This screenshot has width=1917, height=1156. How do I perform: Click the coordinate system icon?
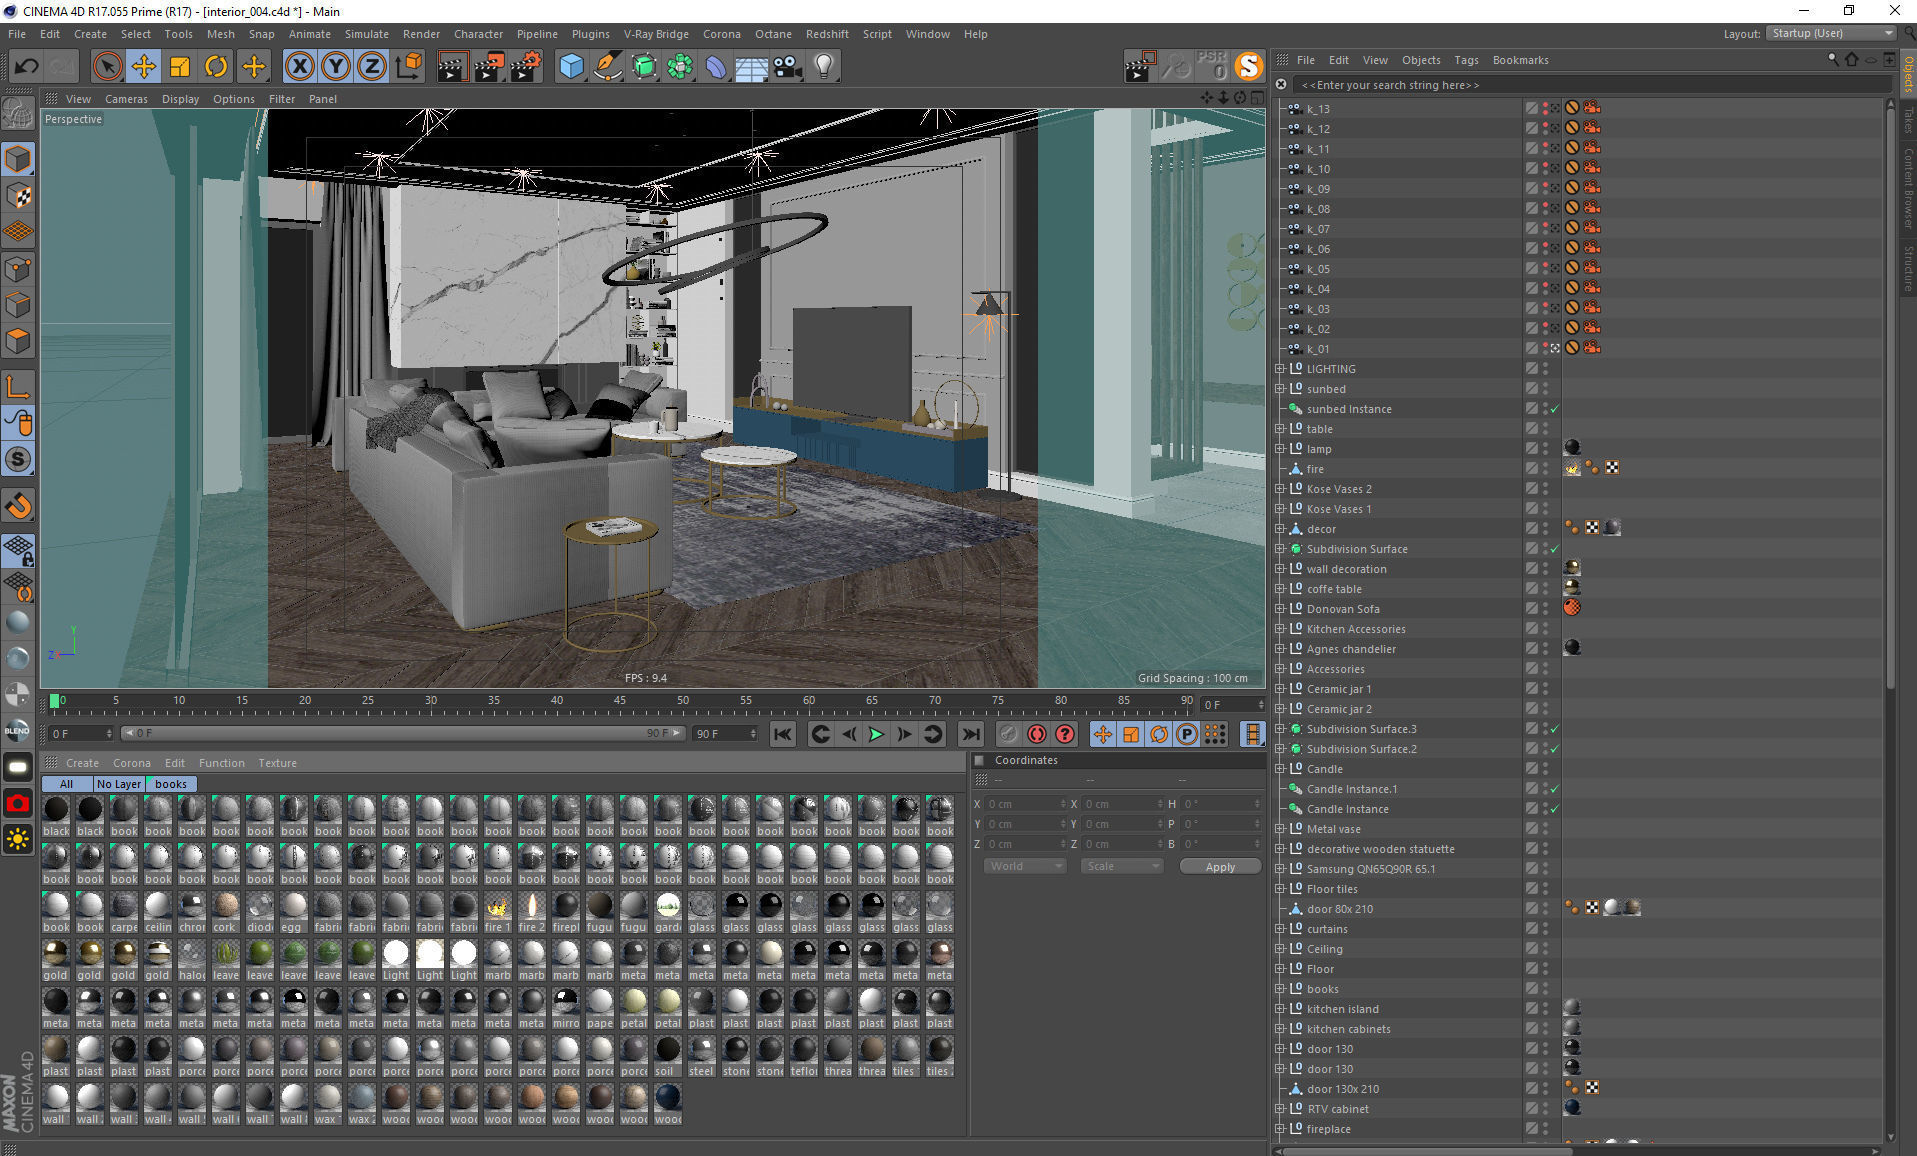point(409,67)
